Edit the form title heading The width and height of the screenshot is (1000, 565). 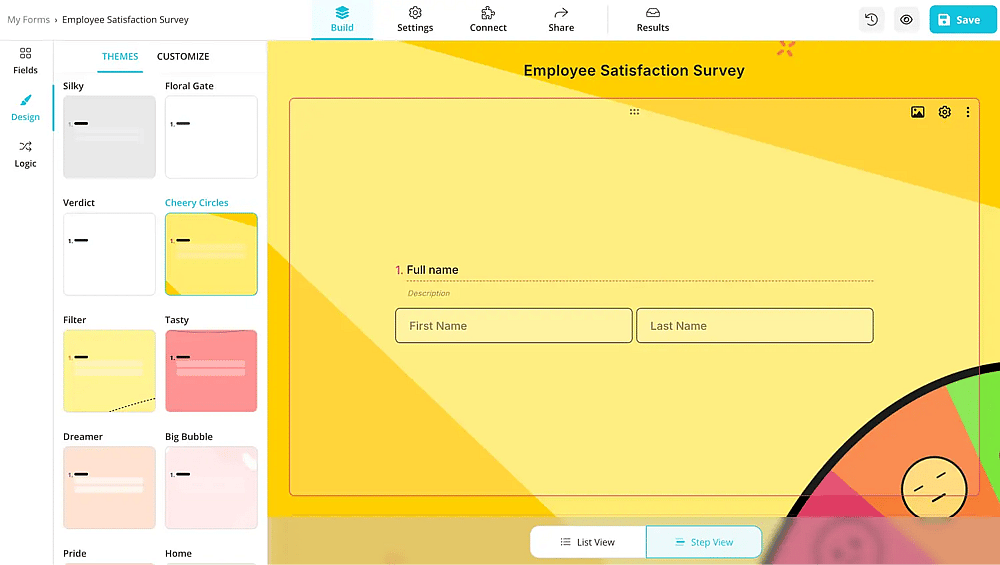634,71
